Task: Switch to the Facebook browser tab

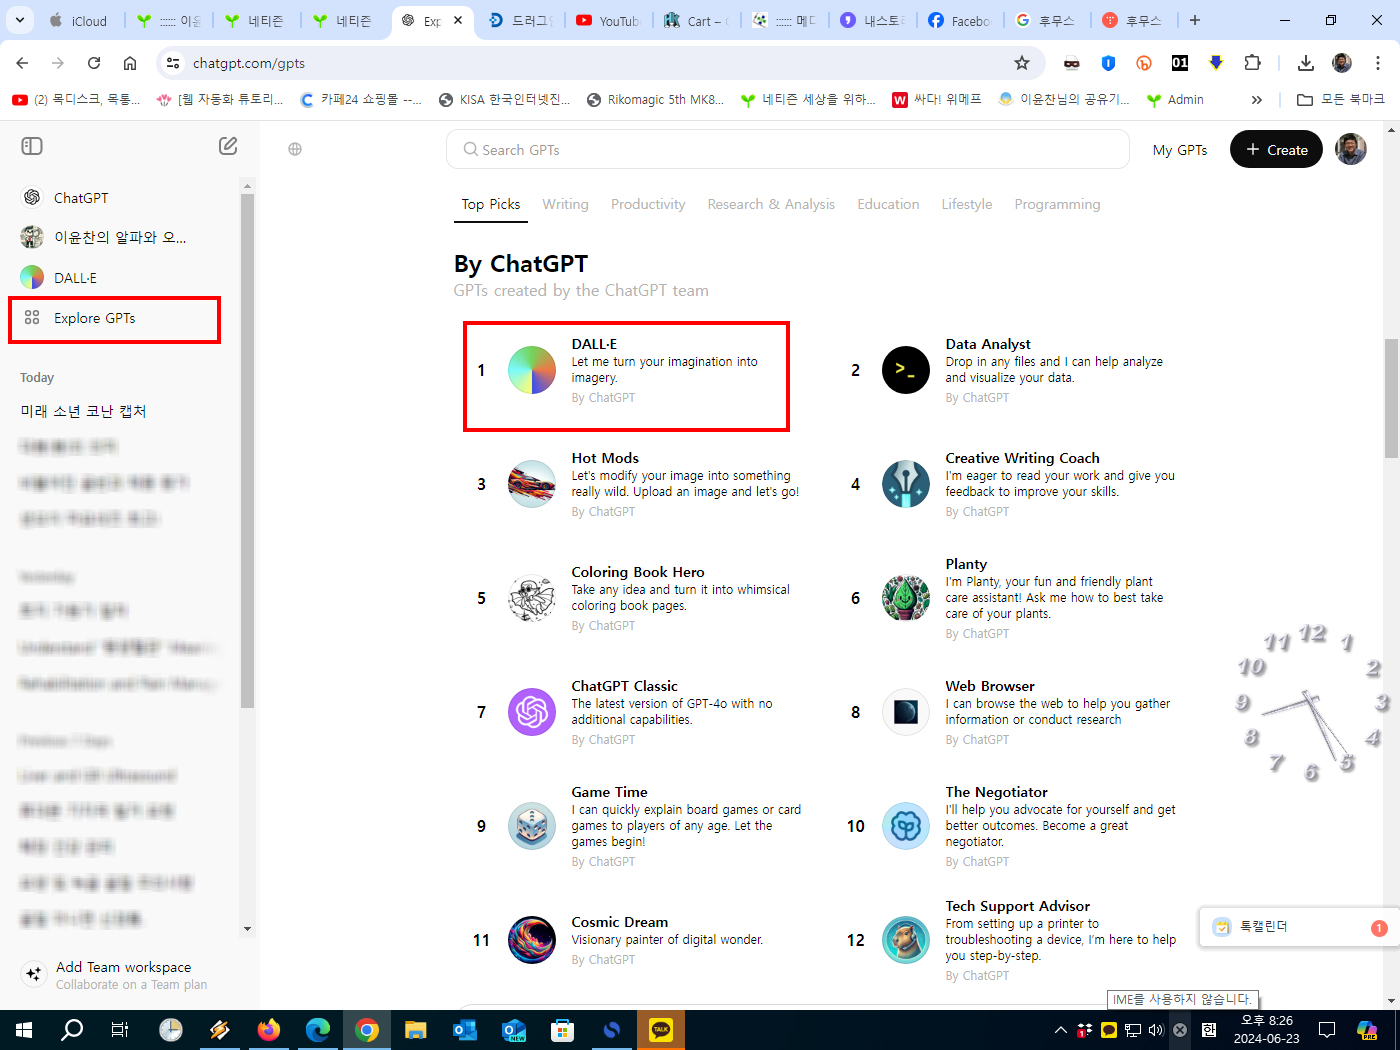Action: (960, 20)
